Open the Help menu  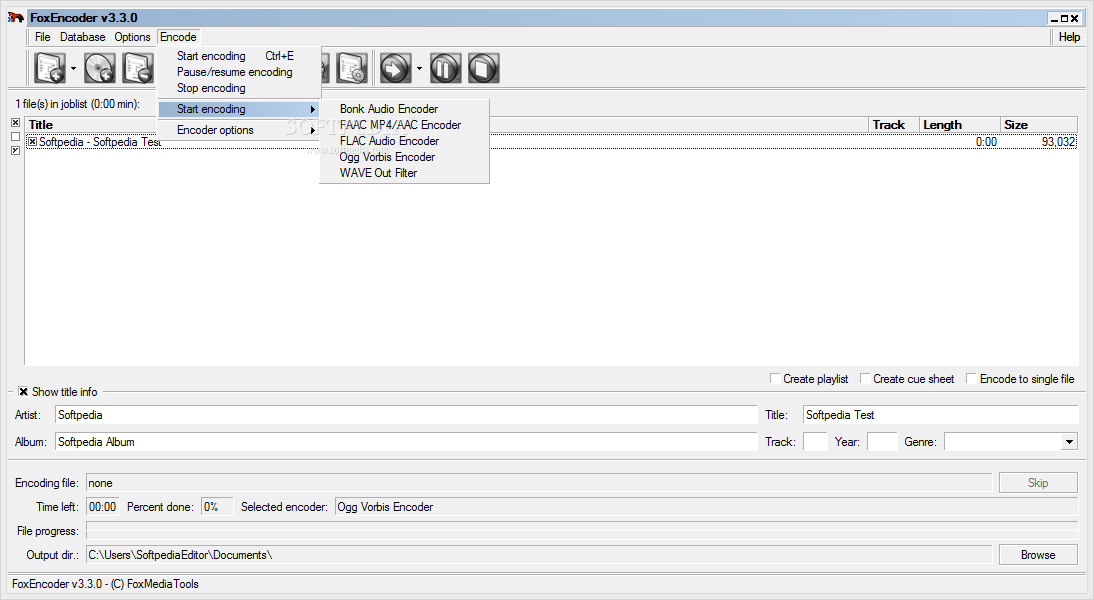tap(1069, 37)
